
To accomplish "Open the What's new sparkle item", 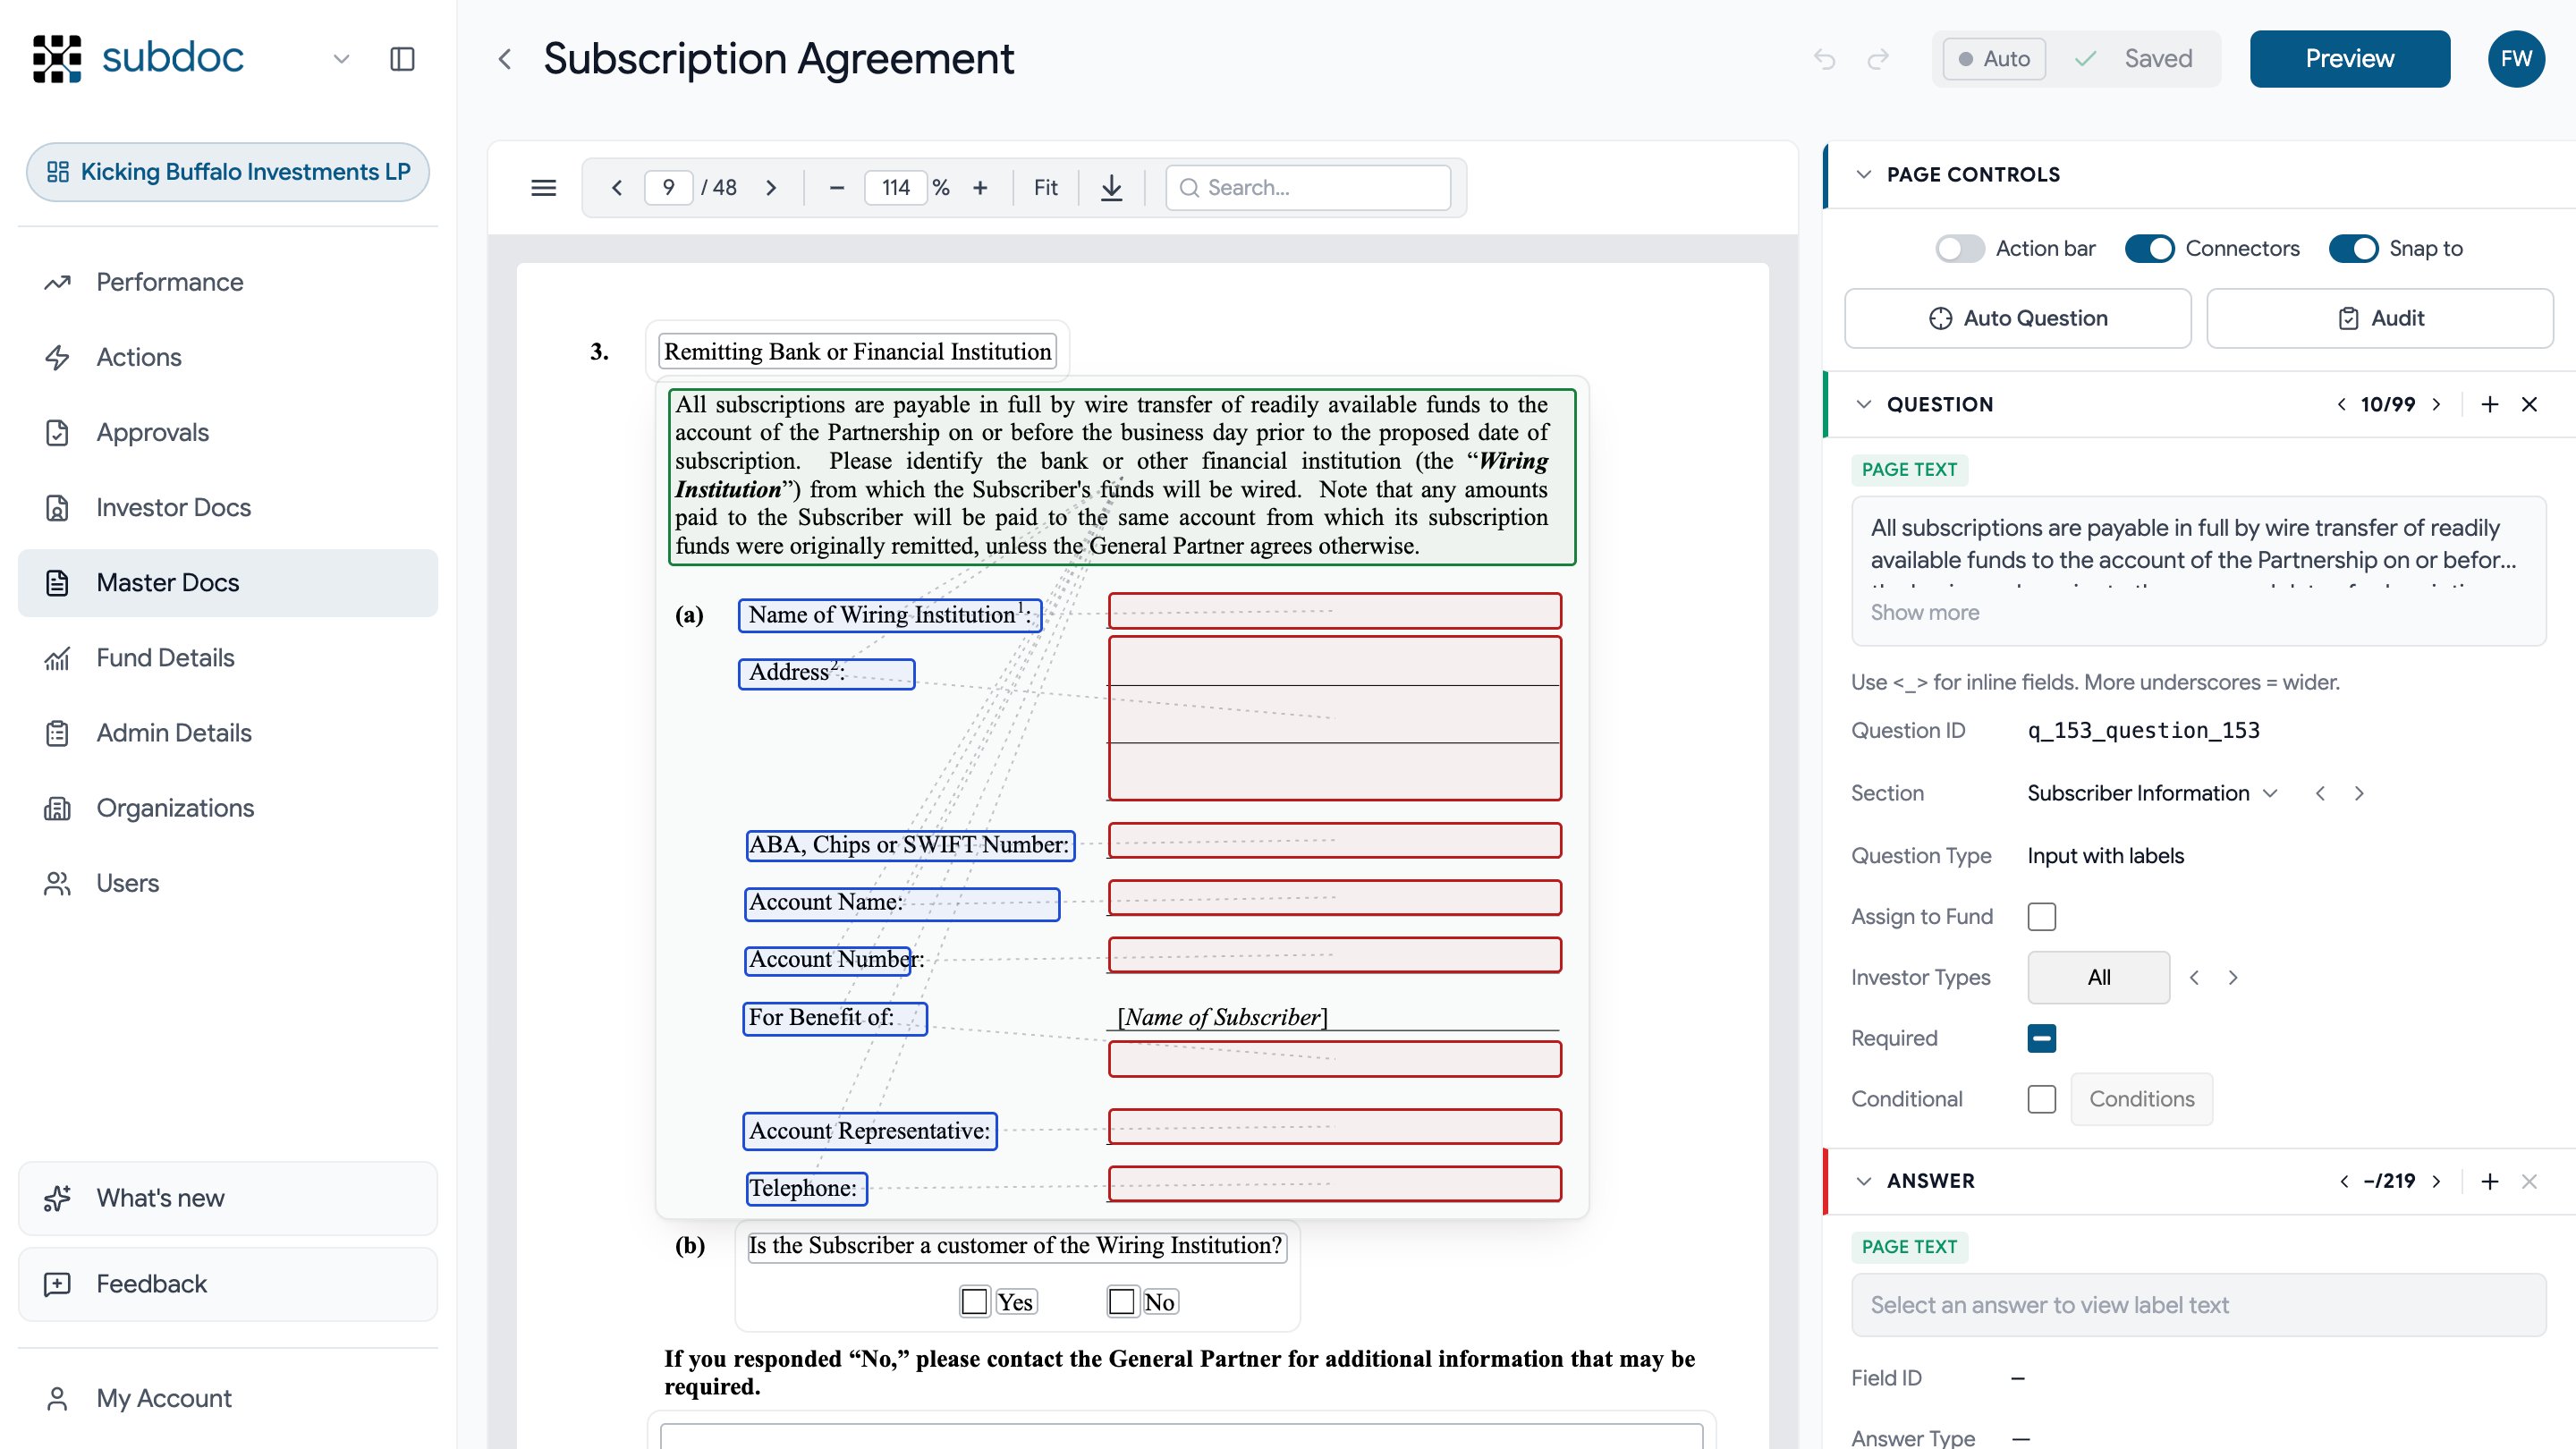I will 228,1198.
